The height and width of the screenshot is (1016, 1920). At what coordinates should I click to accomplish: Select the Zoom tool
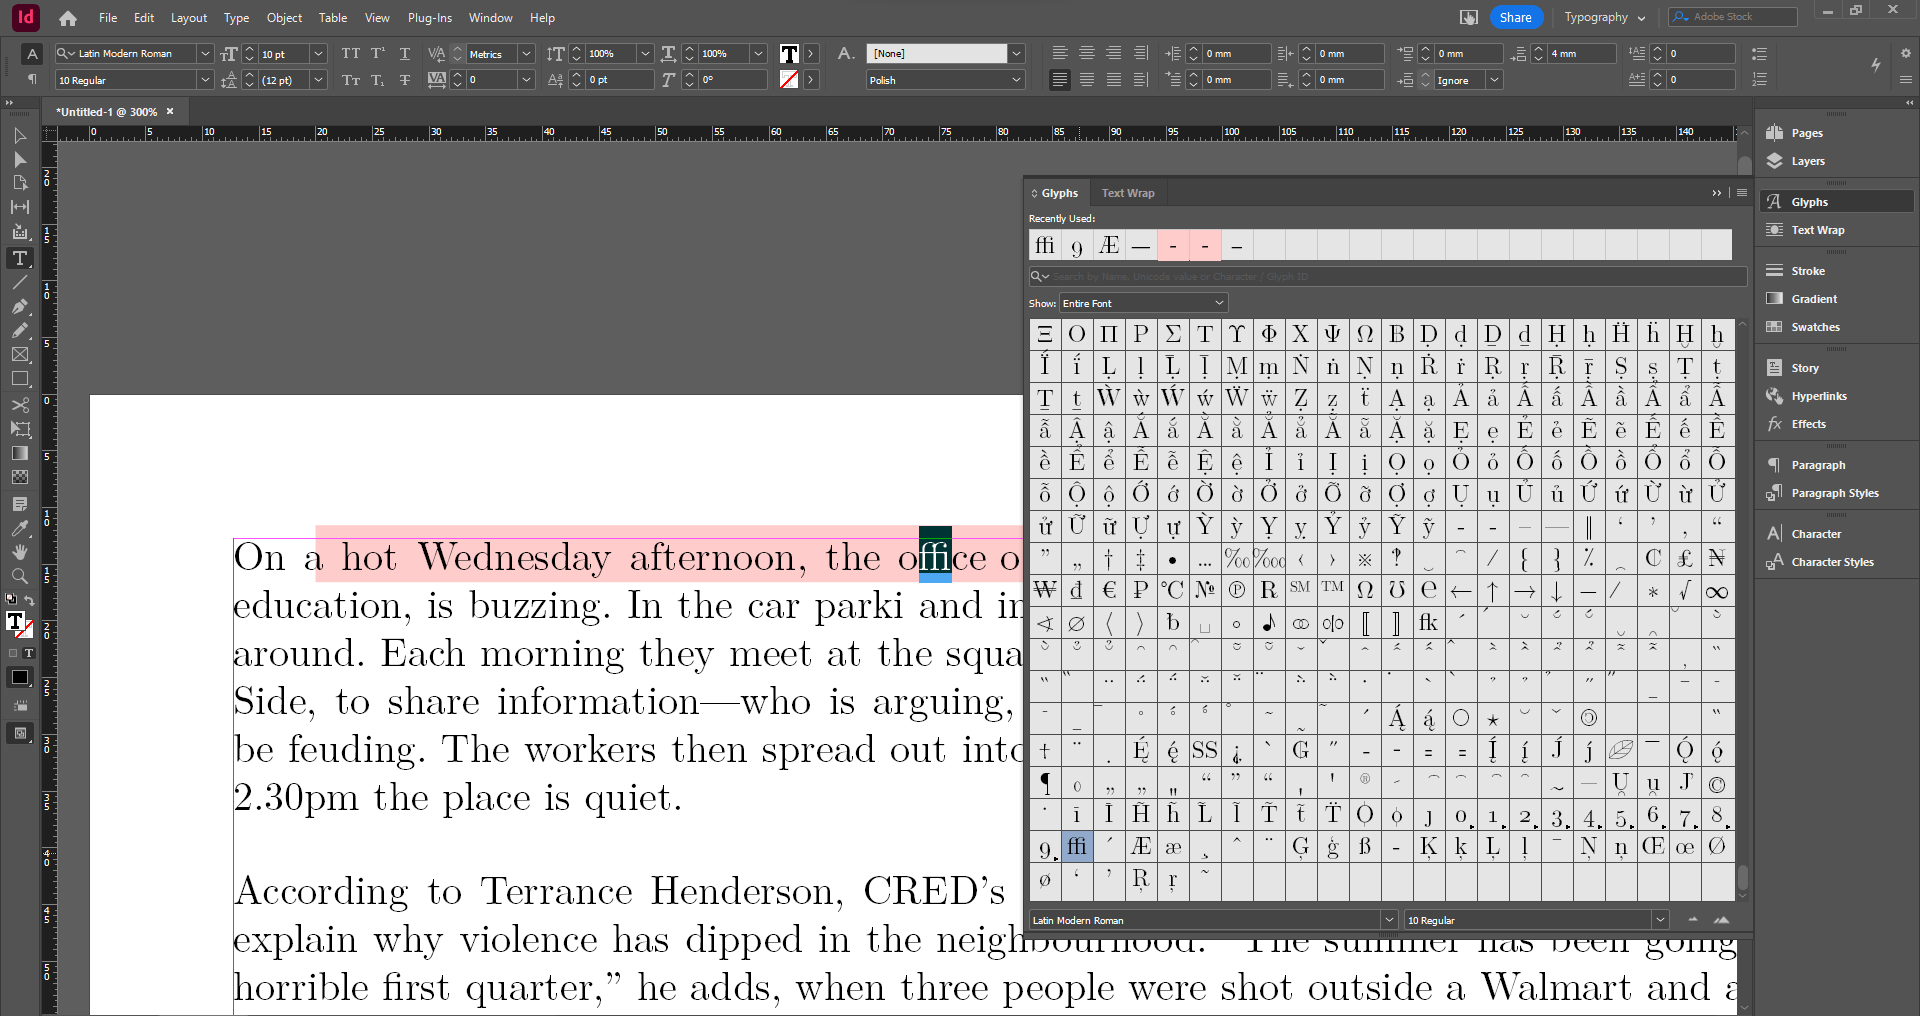coord(19,575)
